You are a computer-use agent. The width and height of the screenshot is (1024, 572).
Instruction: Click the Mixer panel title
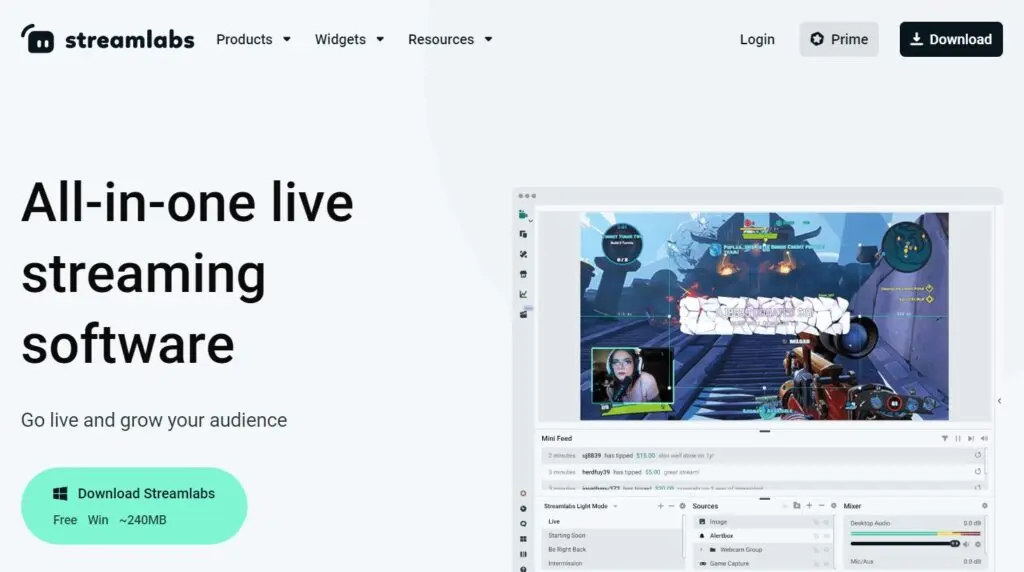[x=852, y=506]
